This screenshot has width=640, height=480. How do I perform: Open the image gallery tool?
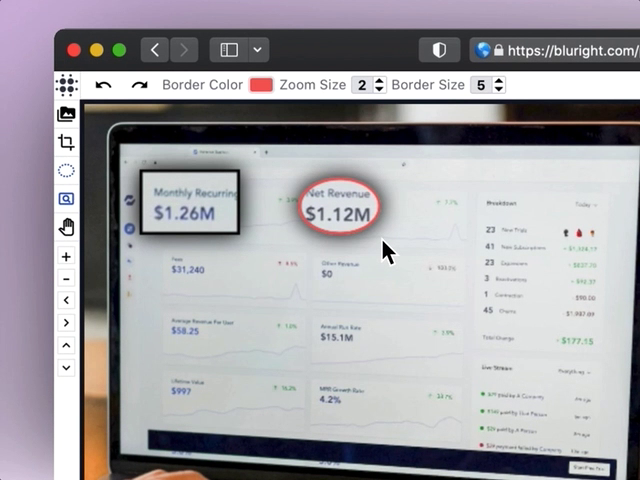tap(66, 114)
